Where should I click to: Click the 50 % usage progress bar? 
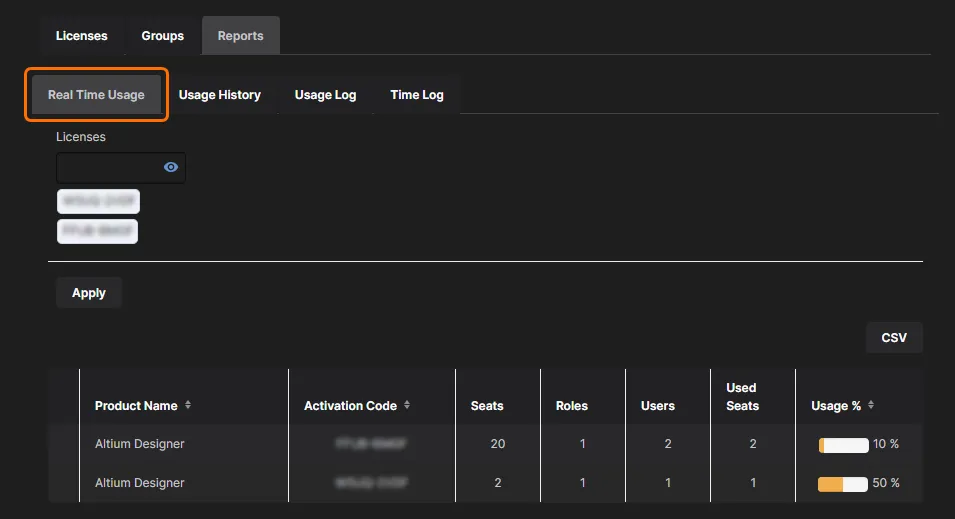click(x=842, y=484)
